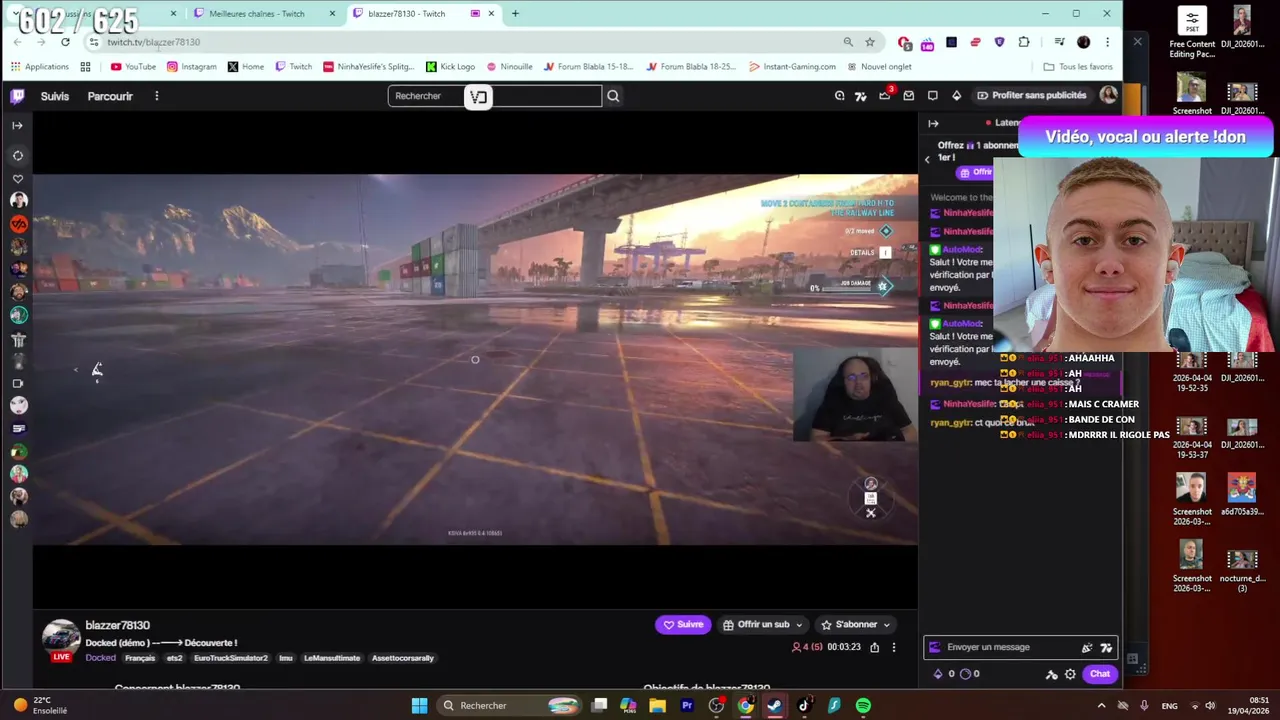The height and width of the screenshot is (720, 1280).
Task: Open the Parcourir tab
Action: [x=110, y=96]
